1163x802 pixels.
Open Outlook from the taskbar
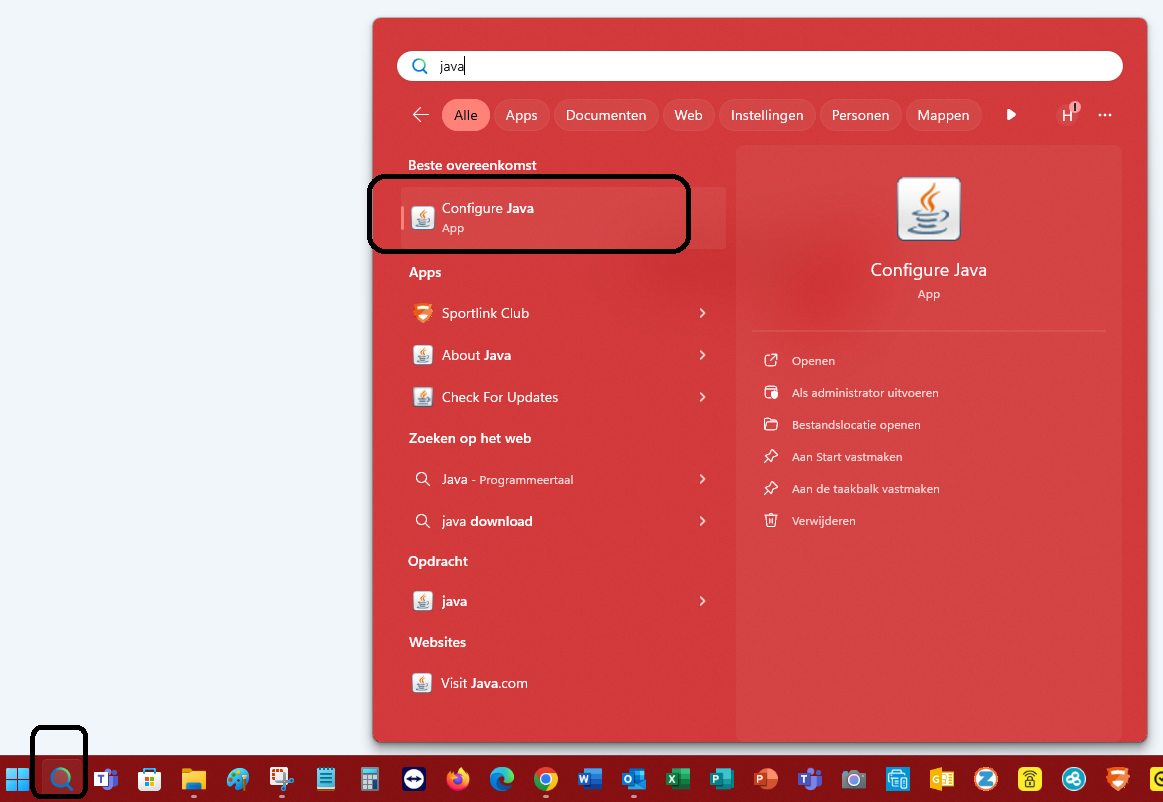634,779
